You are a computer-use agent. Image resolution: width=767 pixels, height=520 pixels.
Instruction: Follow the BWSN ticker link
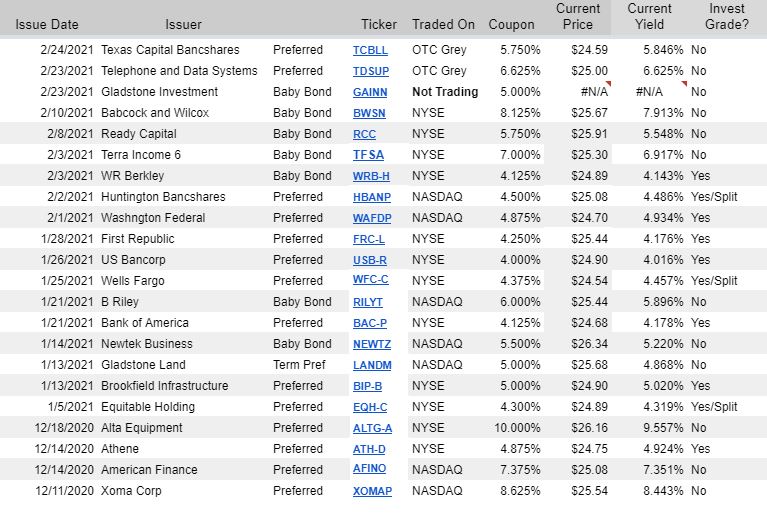[x=369, y=113]
